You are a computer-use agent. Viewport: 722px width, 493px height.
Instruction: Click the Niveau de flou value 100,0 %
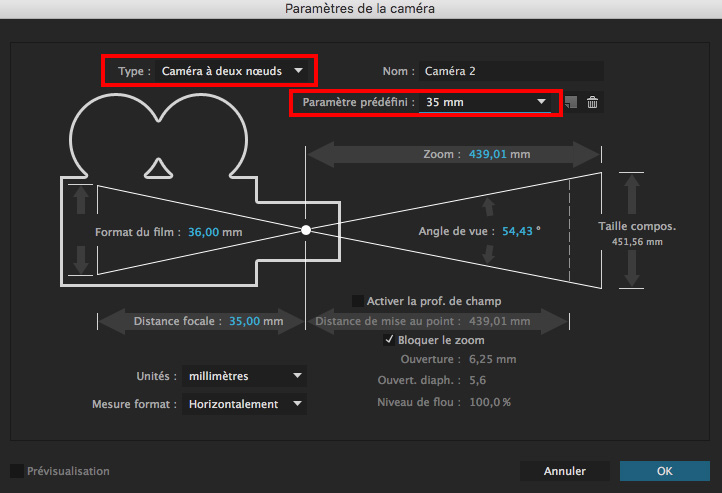[489, 402]
